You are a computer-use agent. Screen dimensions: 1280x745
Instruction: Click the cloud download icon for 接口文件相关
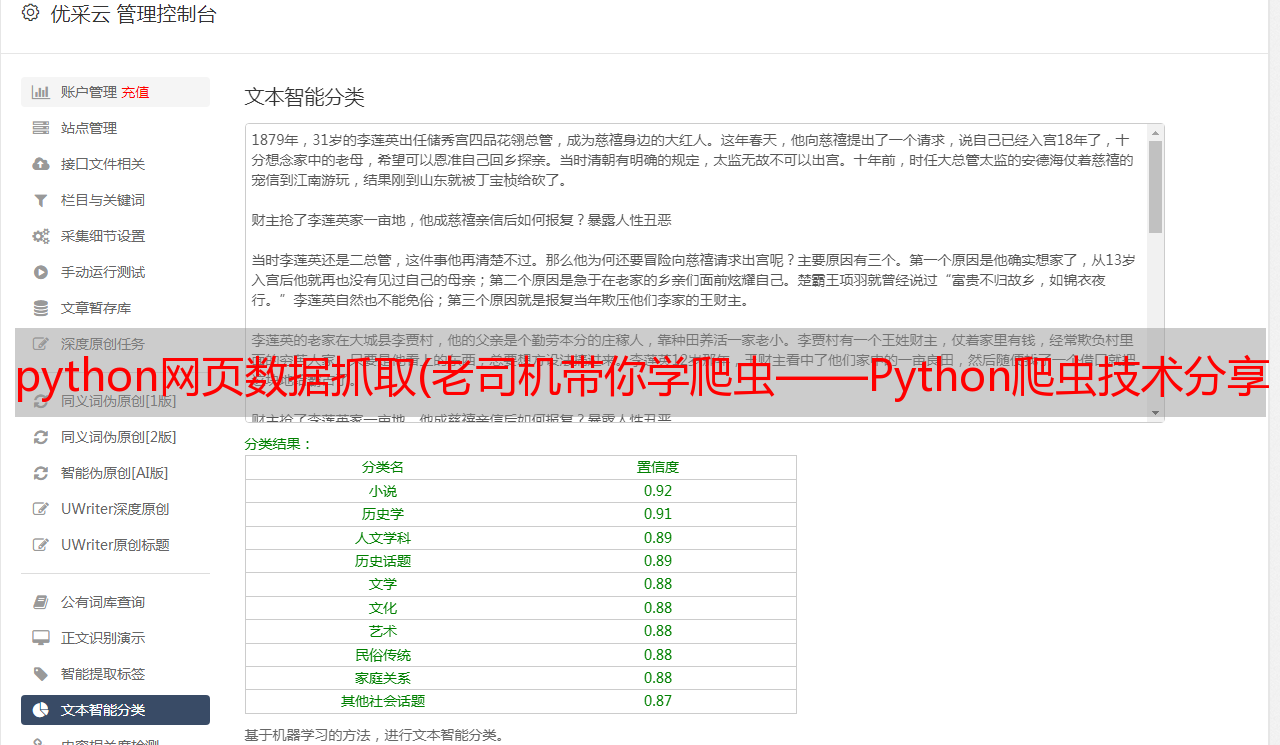[41, 164]
